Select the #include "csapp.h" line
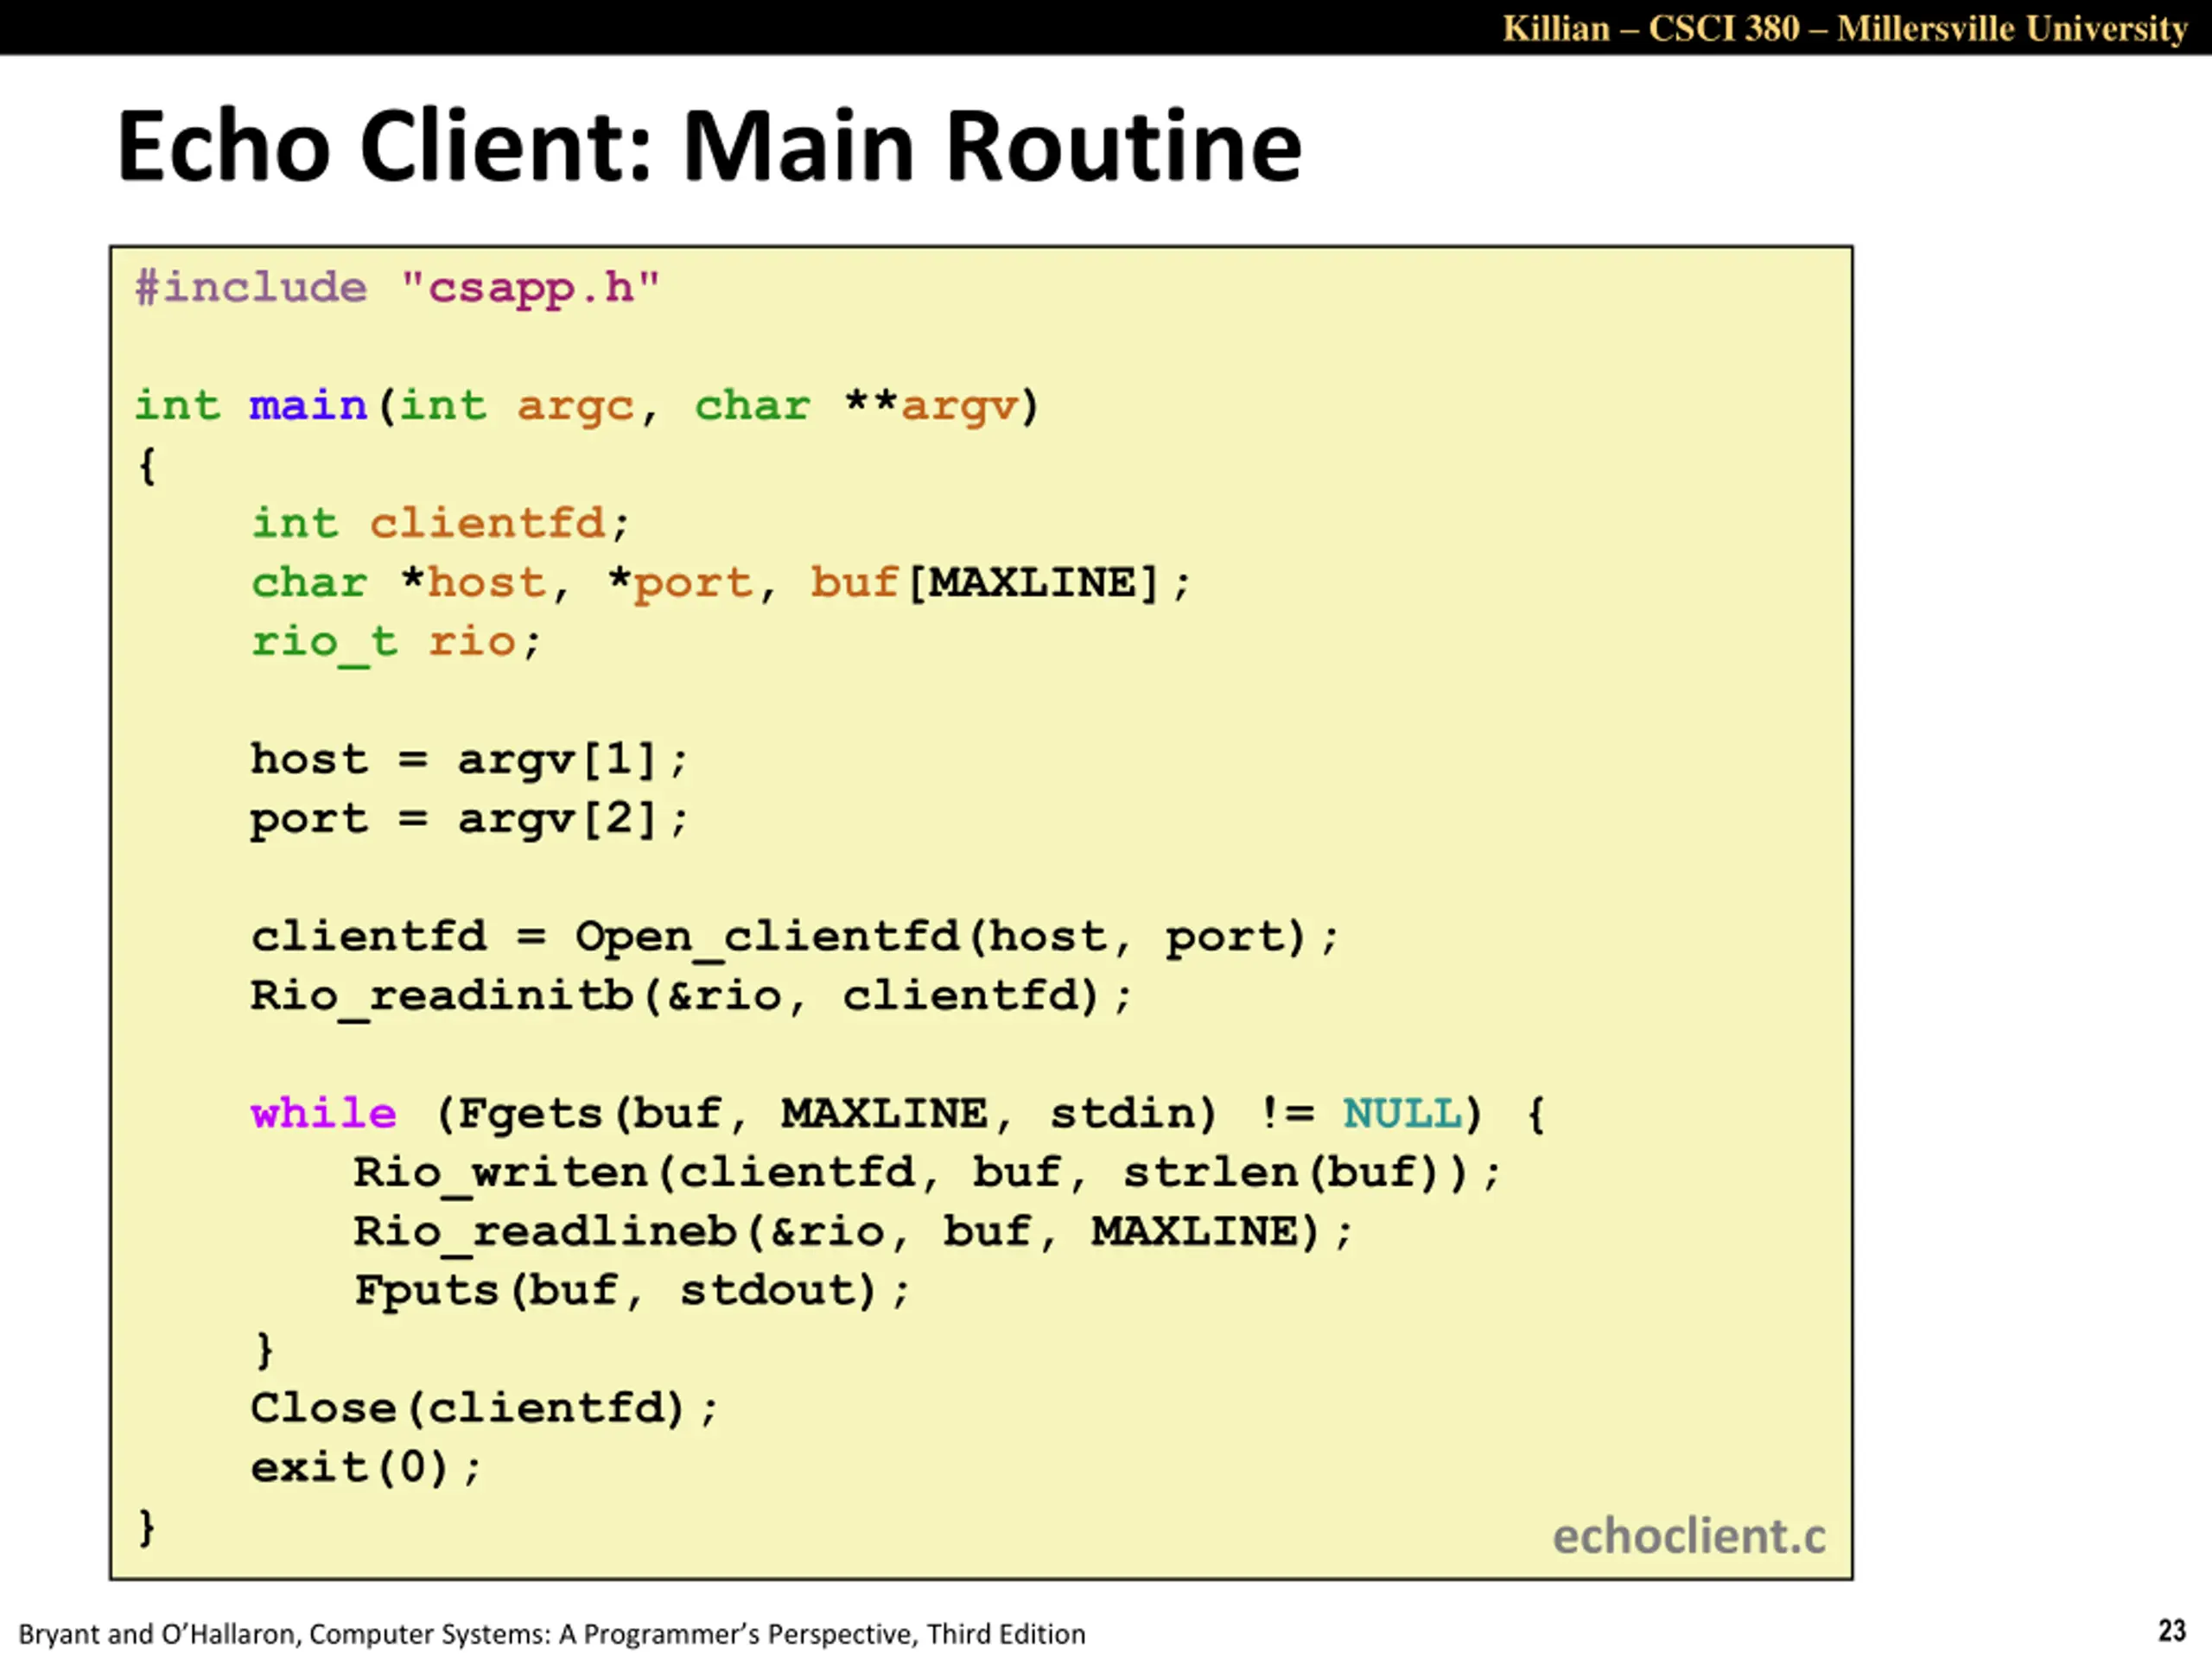Screen dimensions: 2212x1659 coord(398,288)
